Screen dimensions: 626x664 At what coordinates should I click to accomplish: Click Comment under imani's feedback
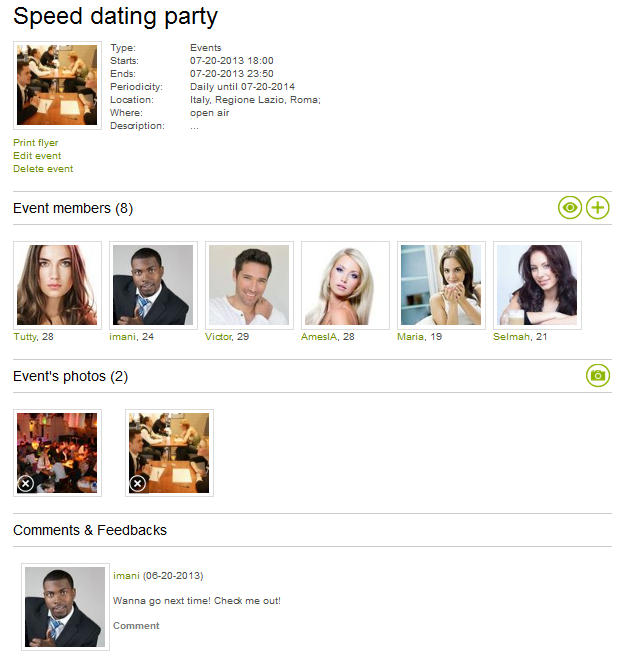(136, 625)
